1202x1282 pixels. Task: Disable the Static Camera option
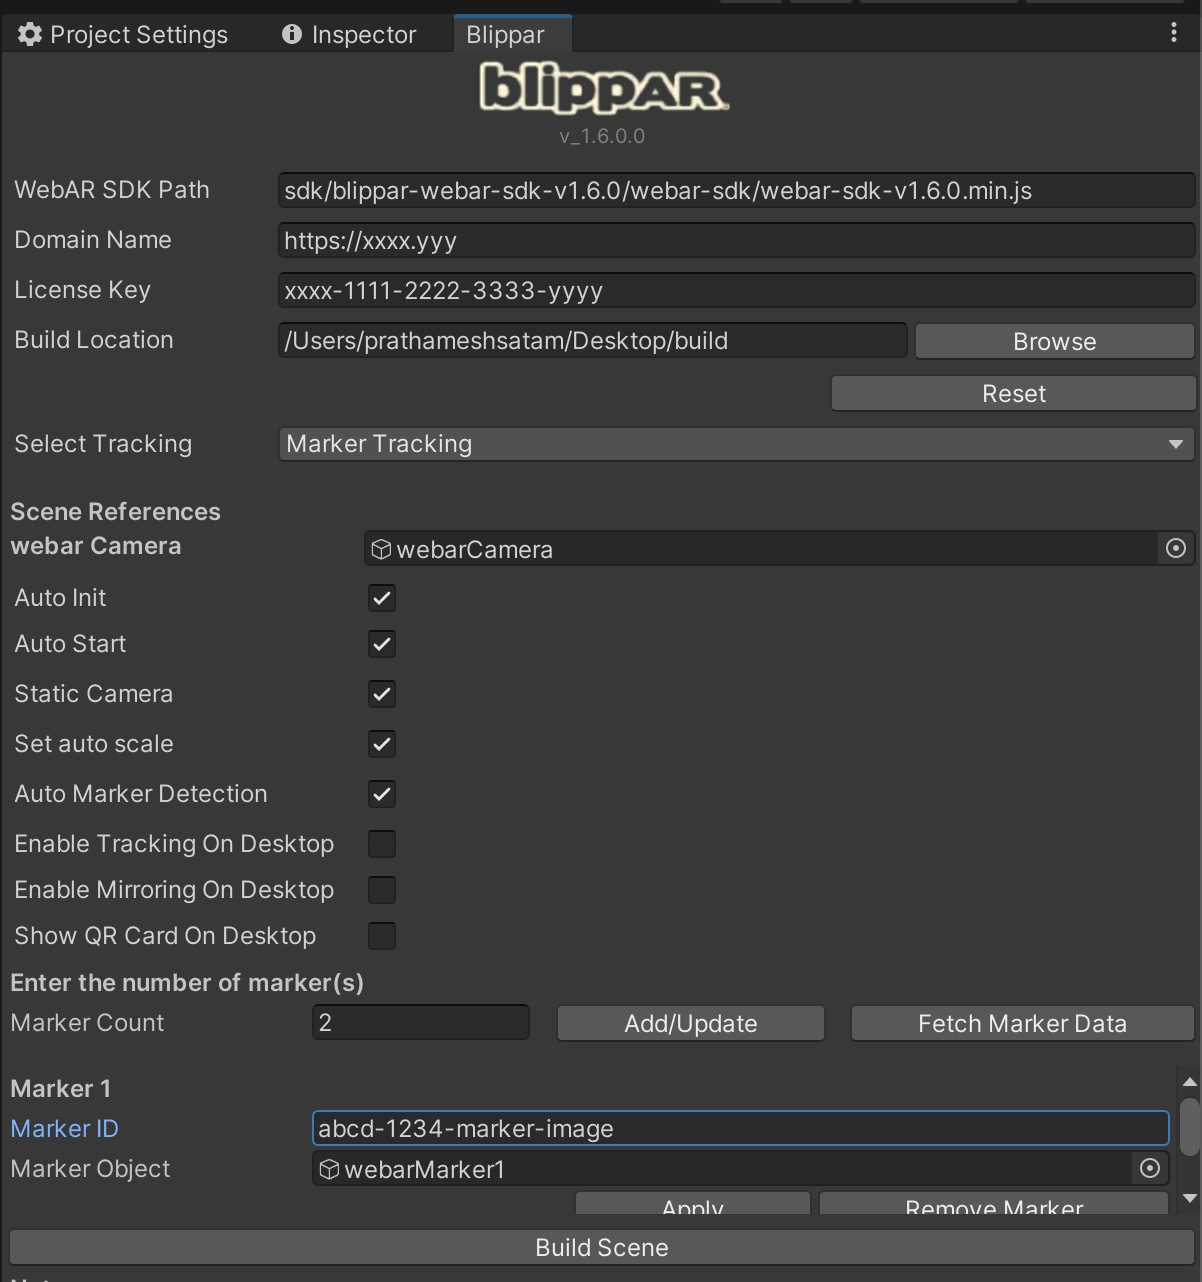click(x=382, y=694)
